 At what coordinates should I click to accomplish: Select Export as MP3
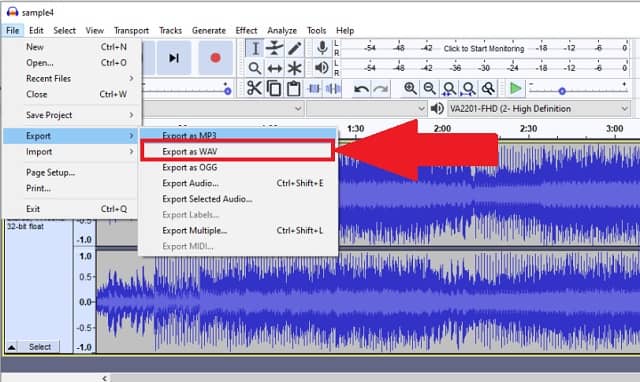click(x=238, y=135)
